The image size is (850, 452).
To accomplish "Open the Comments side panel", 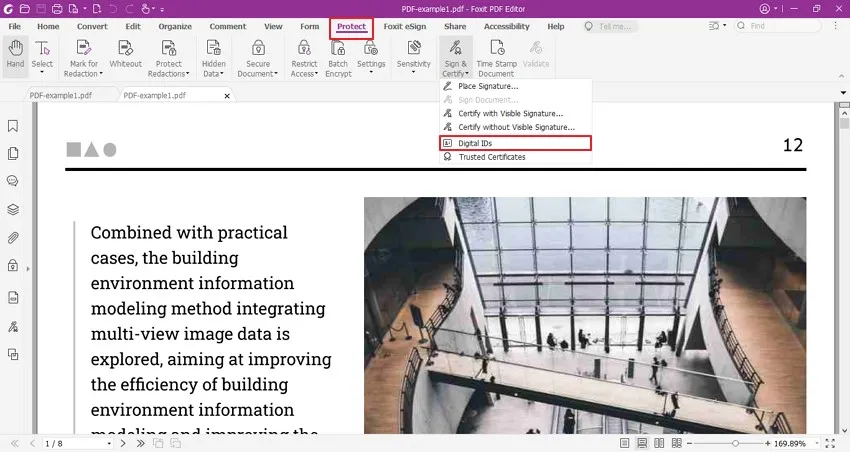I will point(13,181).
